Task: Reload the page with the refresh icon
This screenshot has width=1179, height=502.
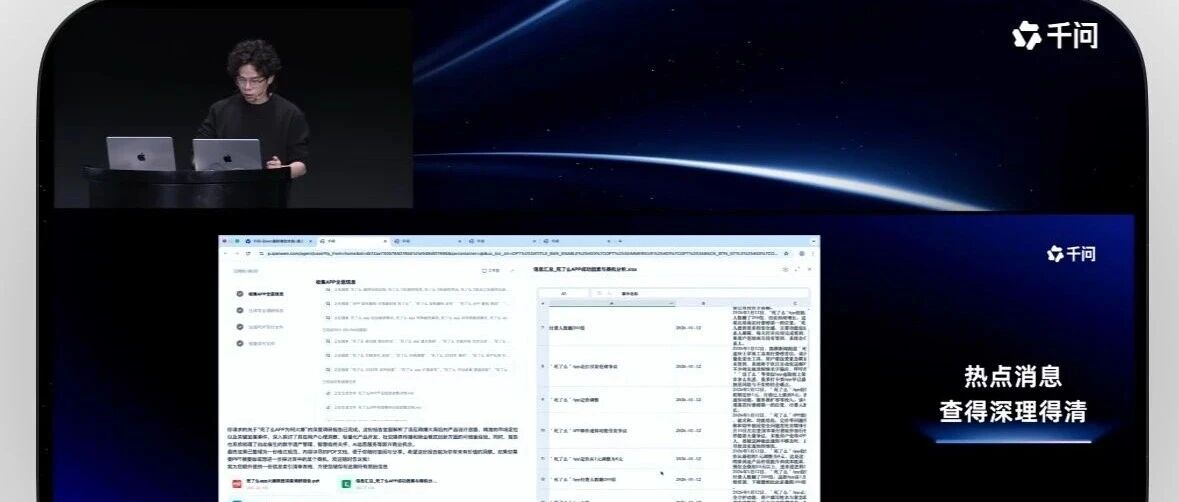Action: [x=247, y=253]
